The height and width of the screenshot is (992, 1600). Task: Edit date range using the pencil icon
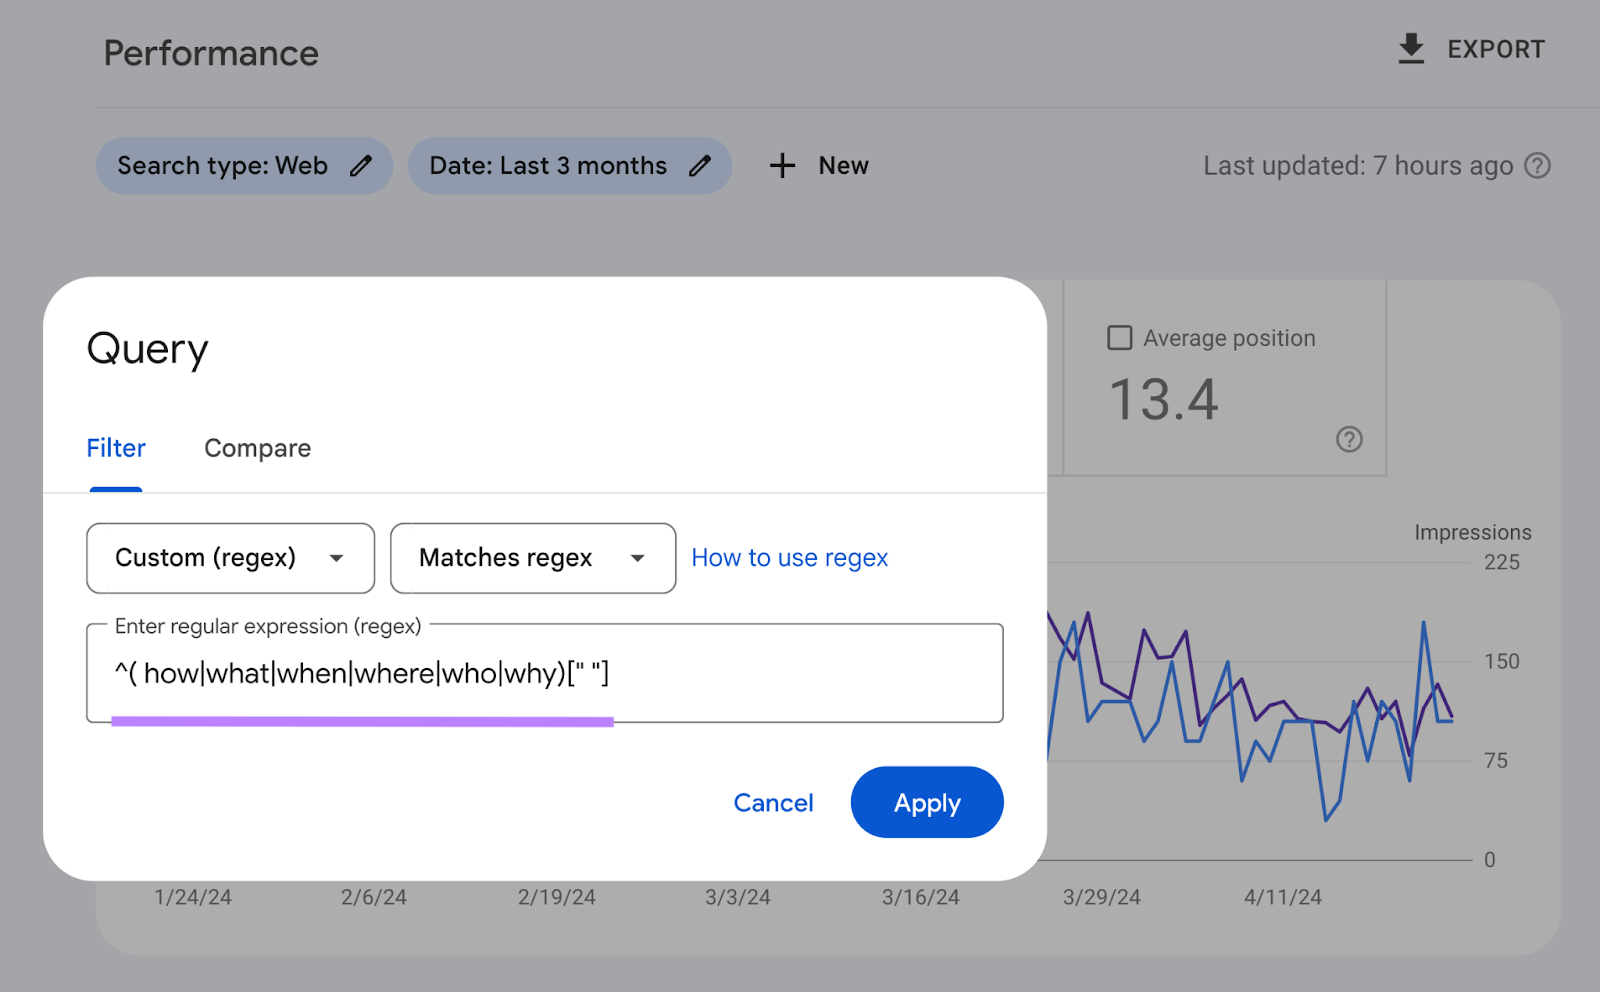pyautogui.click(x=700, y=165)
